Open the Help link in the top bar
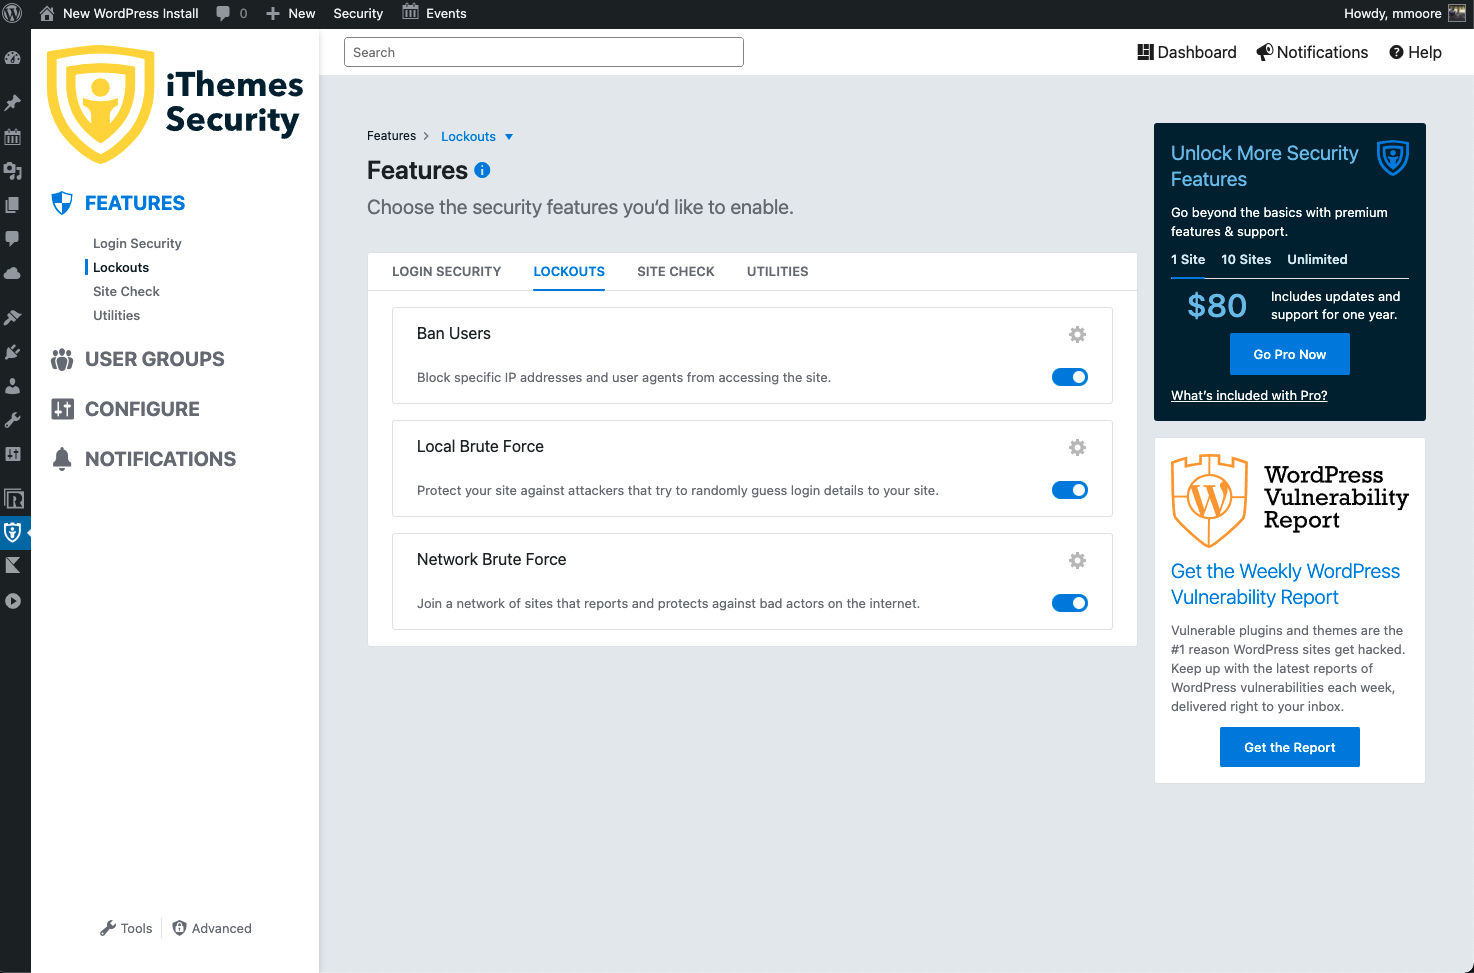The height and width of the screenshot is (973, 1474). pos(1415,52)
